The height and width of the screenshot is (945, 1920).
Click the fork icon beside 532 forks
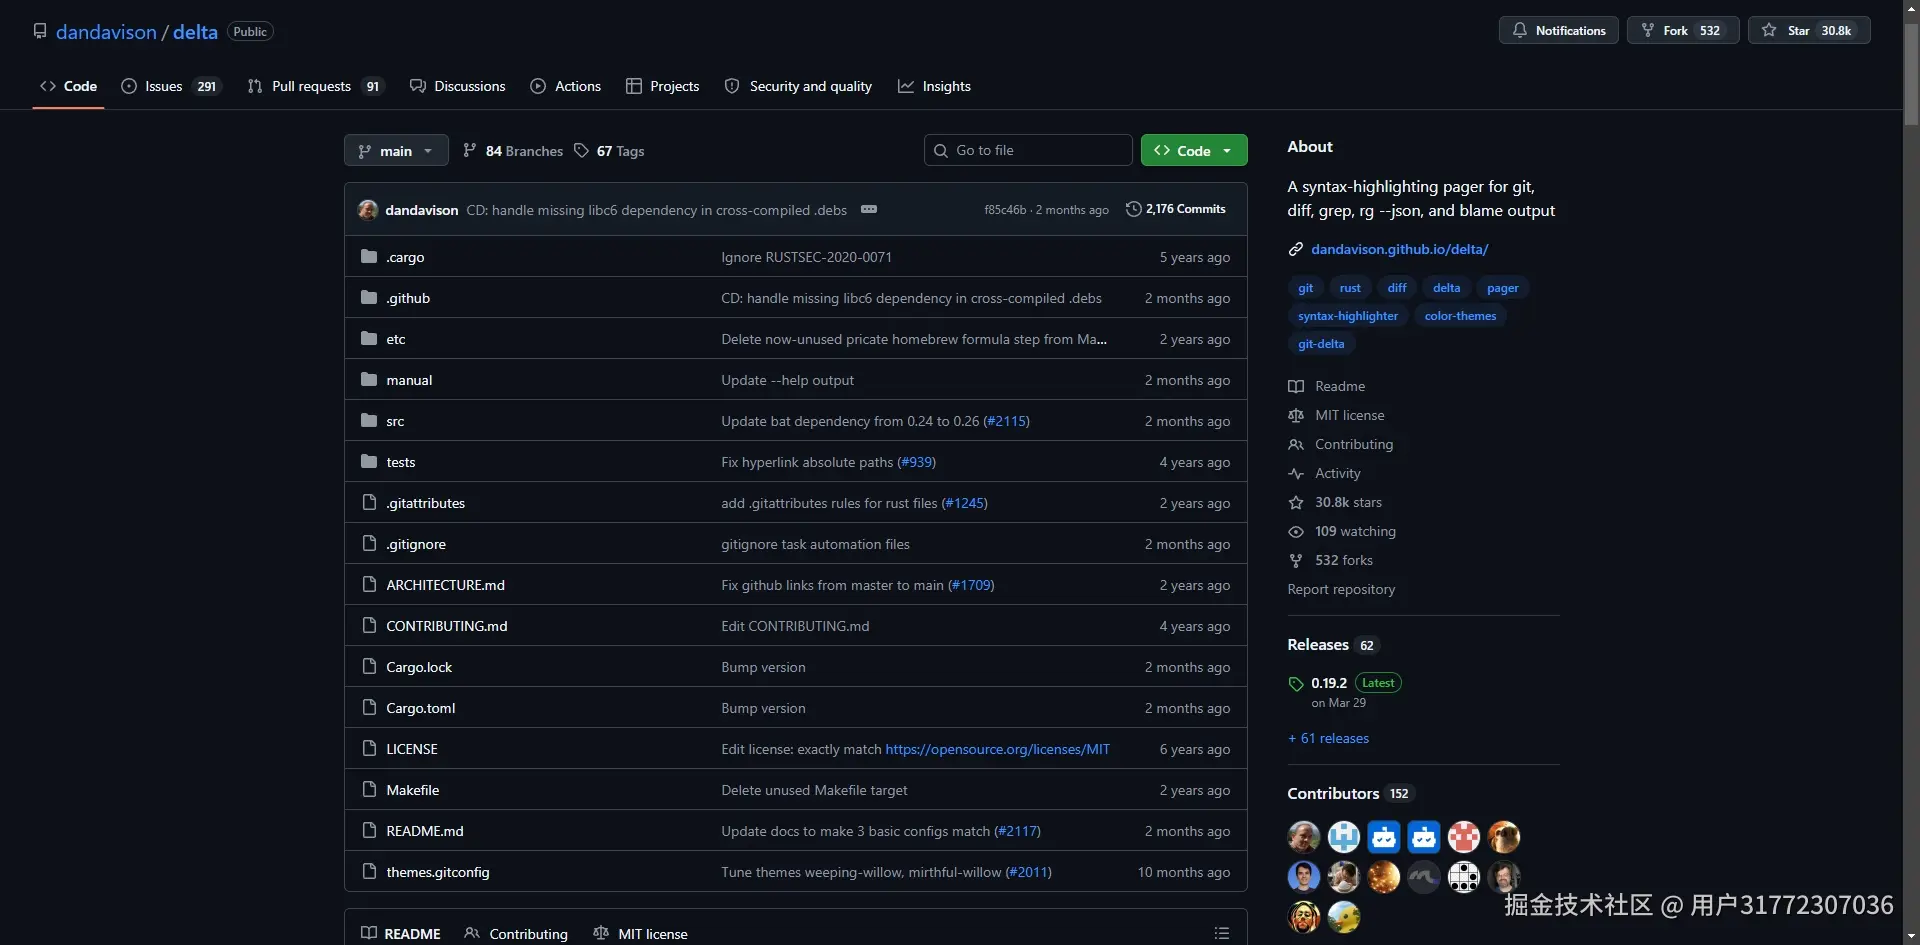pos(1296,561)
